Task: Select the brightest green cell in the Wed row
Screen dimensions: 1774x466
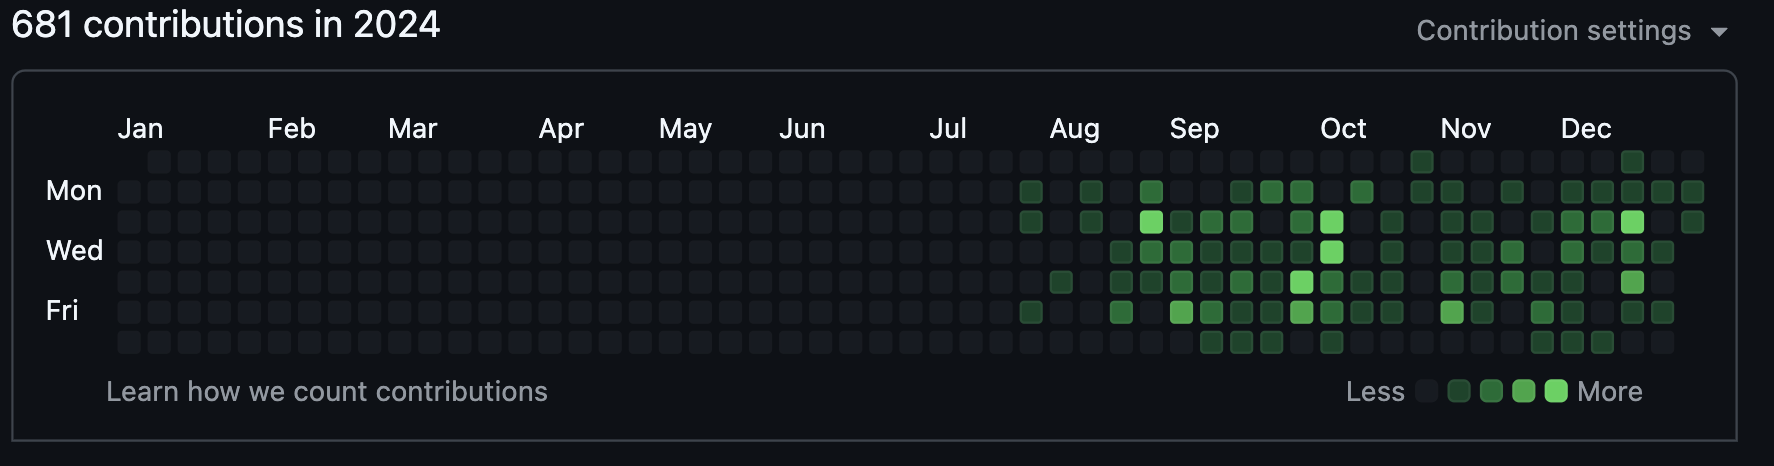Action: point(1332,251)
